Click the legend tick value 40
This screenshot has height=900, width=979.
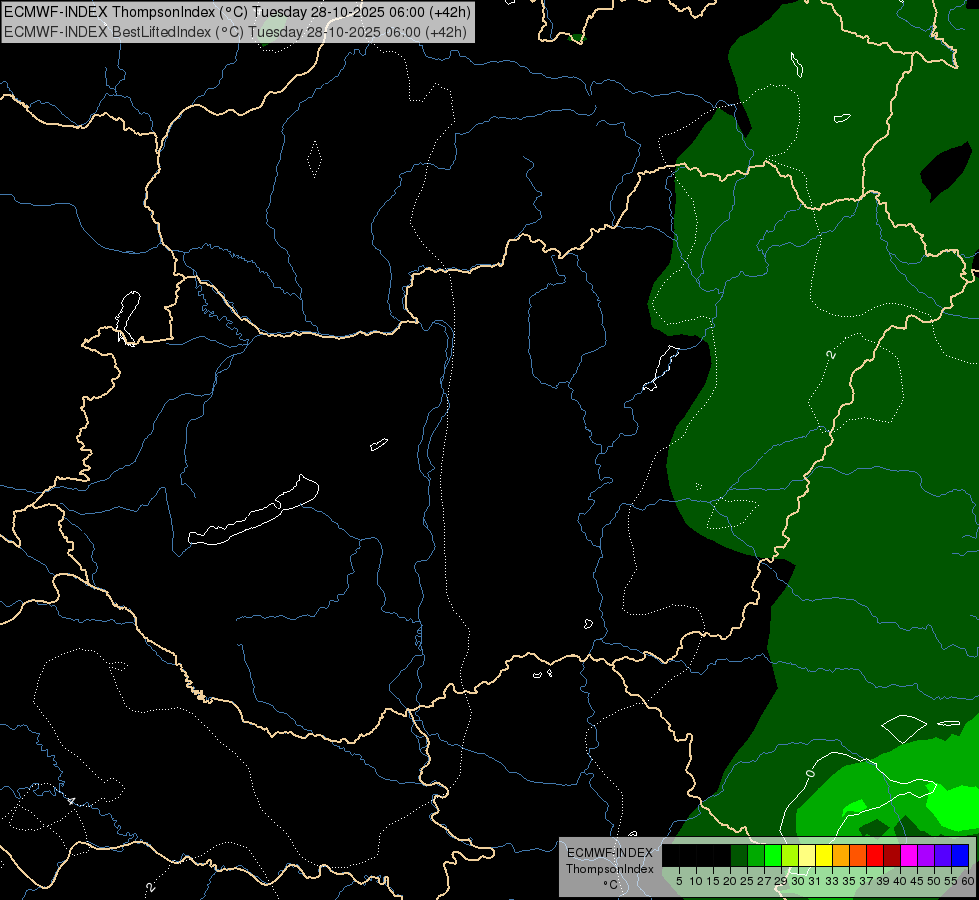point(900,881)
